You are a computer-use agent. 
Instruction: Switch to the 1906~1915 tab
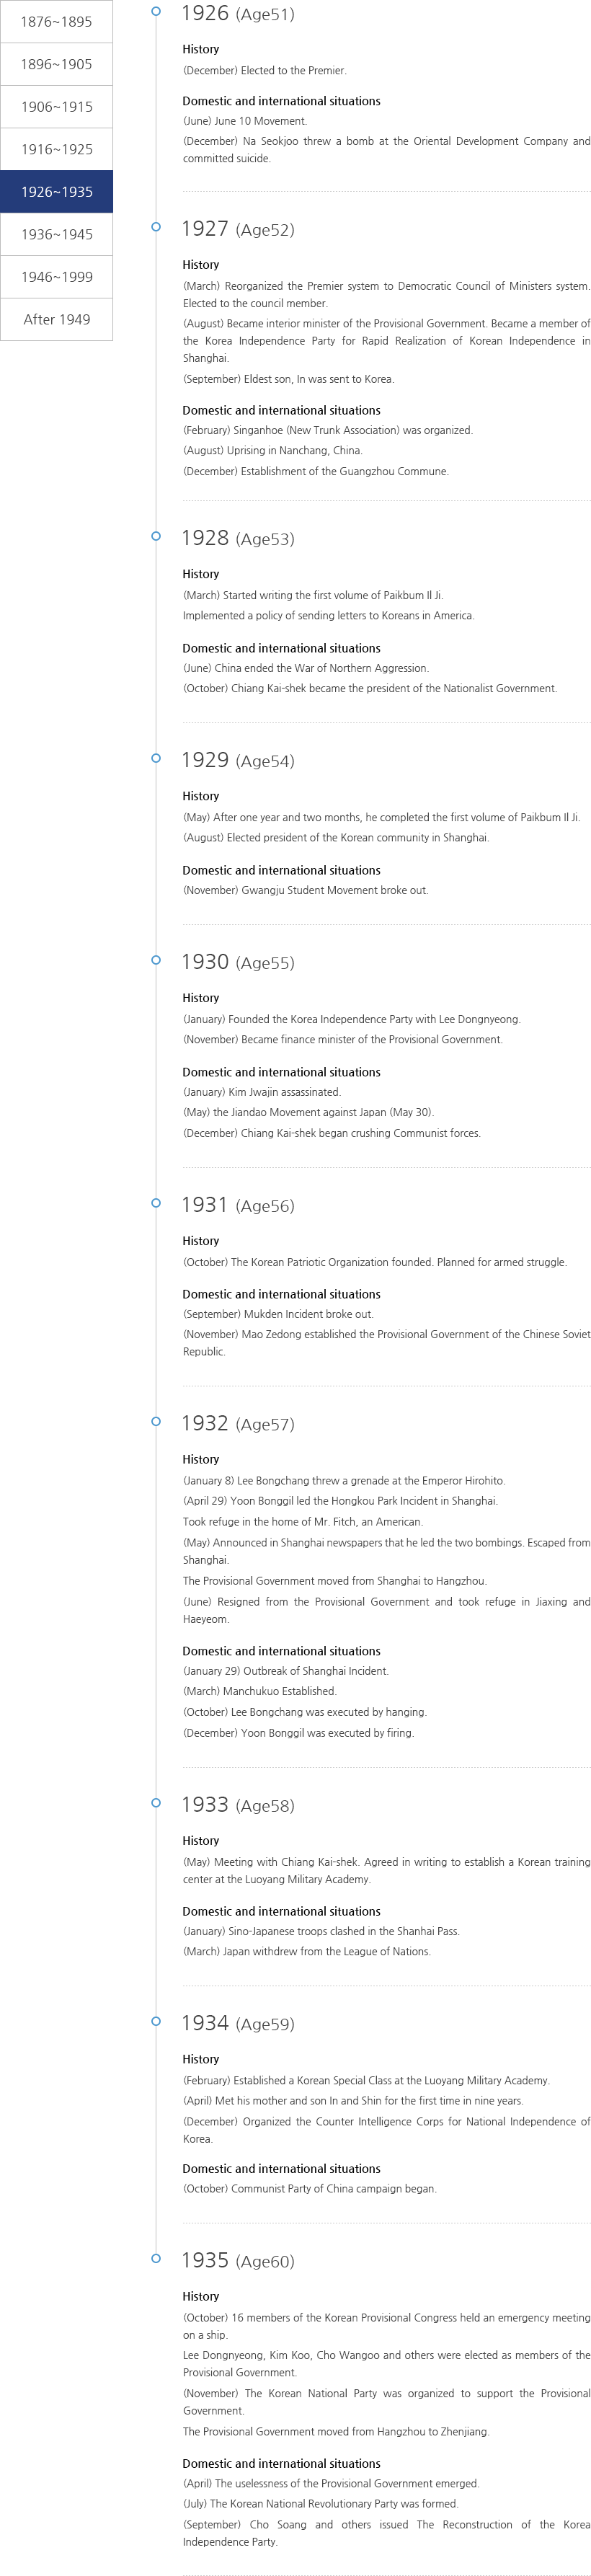click(56, 107)
